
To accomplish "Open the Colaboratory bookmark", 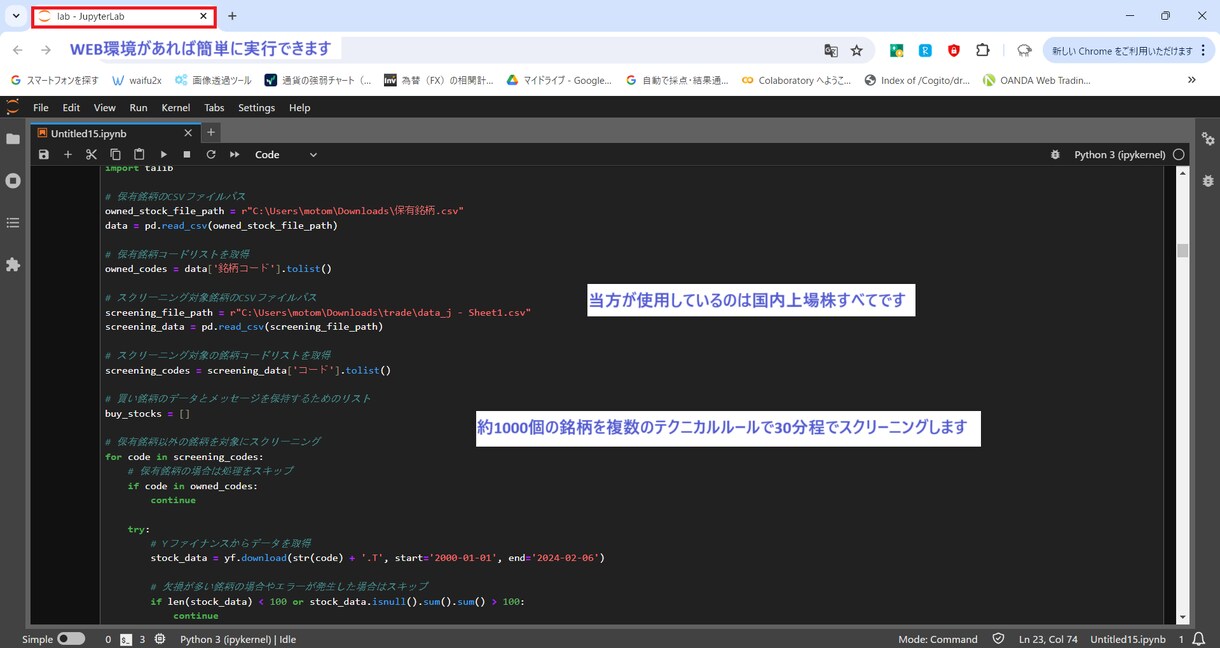I will [796, 80].
